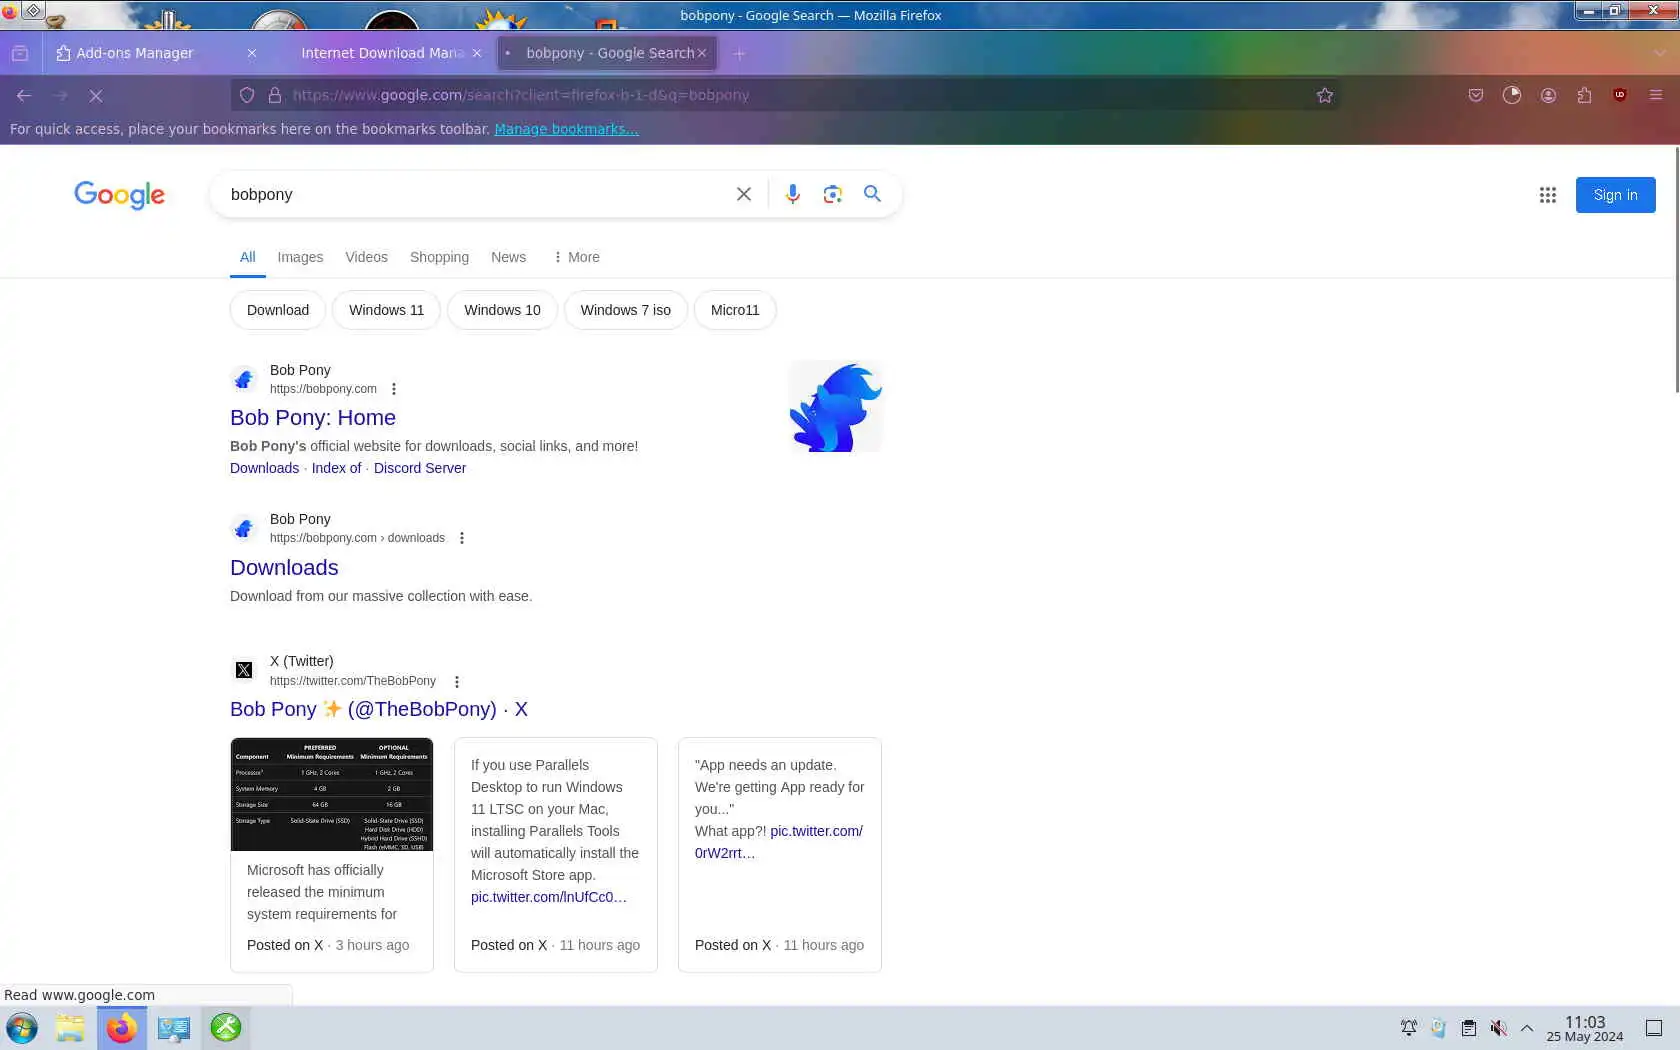Click the Google search magnifier button

click(872, 194)
